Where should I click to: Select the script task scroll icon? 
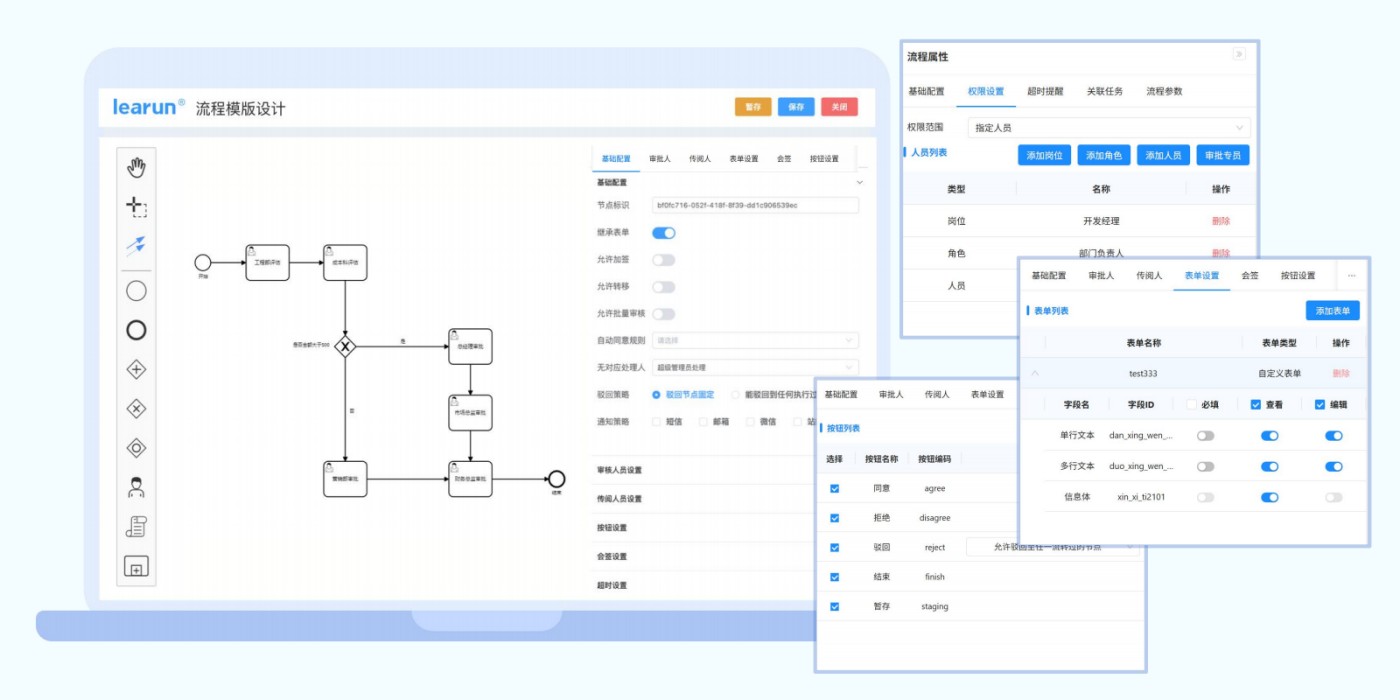(x=136, y=526)
